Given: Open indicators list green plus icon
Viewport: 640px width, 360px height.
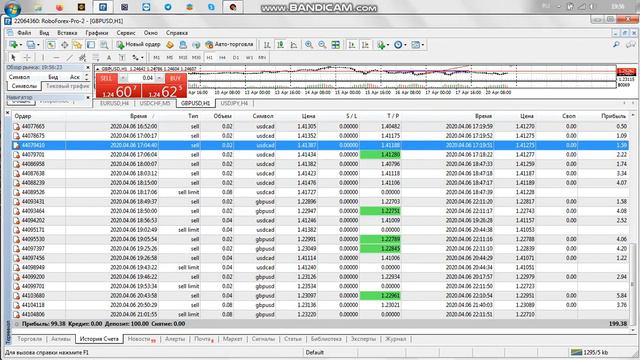Looking at the screenshot, I should [381, 45].
